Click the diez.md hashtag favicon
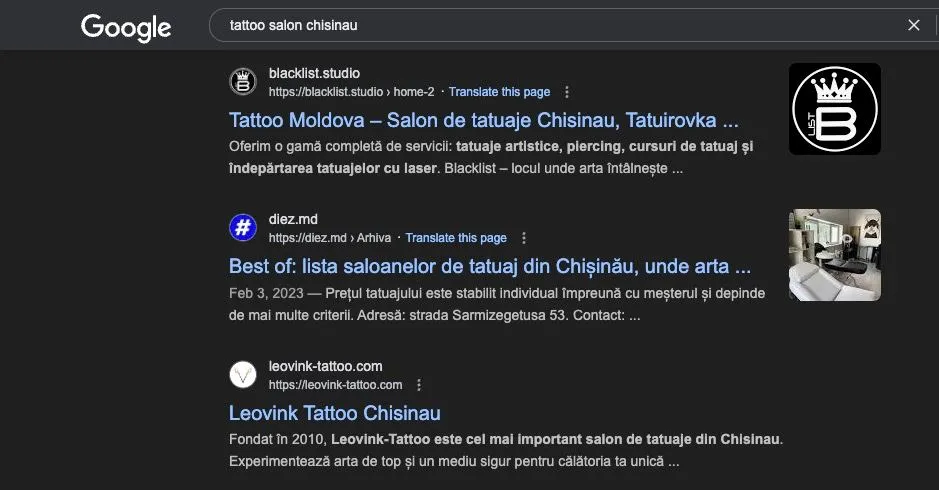 click(x=243, y=228)
